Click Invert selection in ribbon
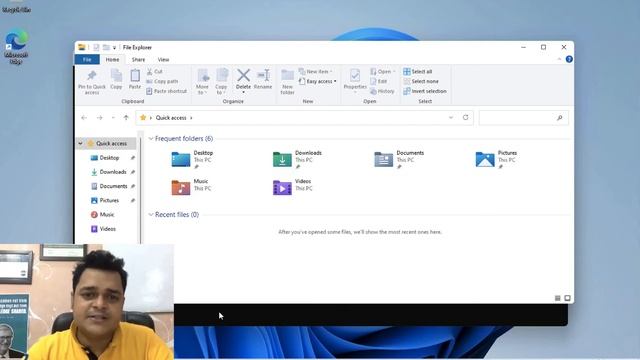The height and width of the screenshot is (360, 640). point(425,91)
